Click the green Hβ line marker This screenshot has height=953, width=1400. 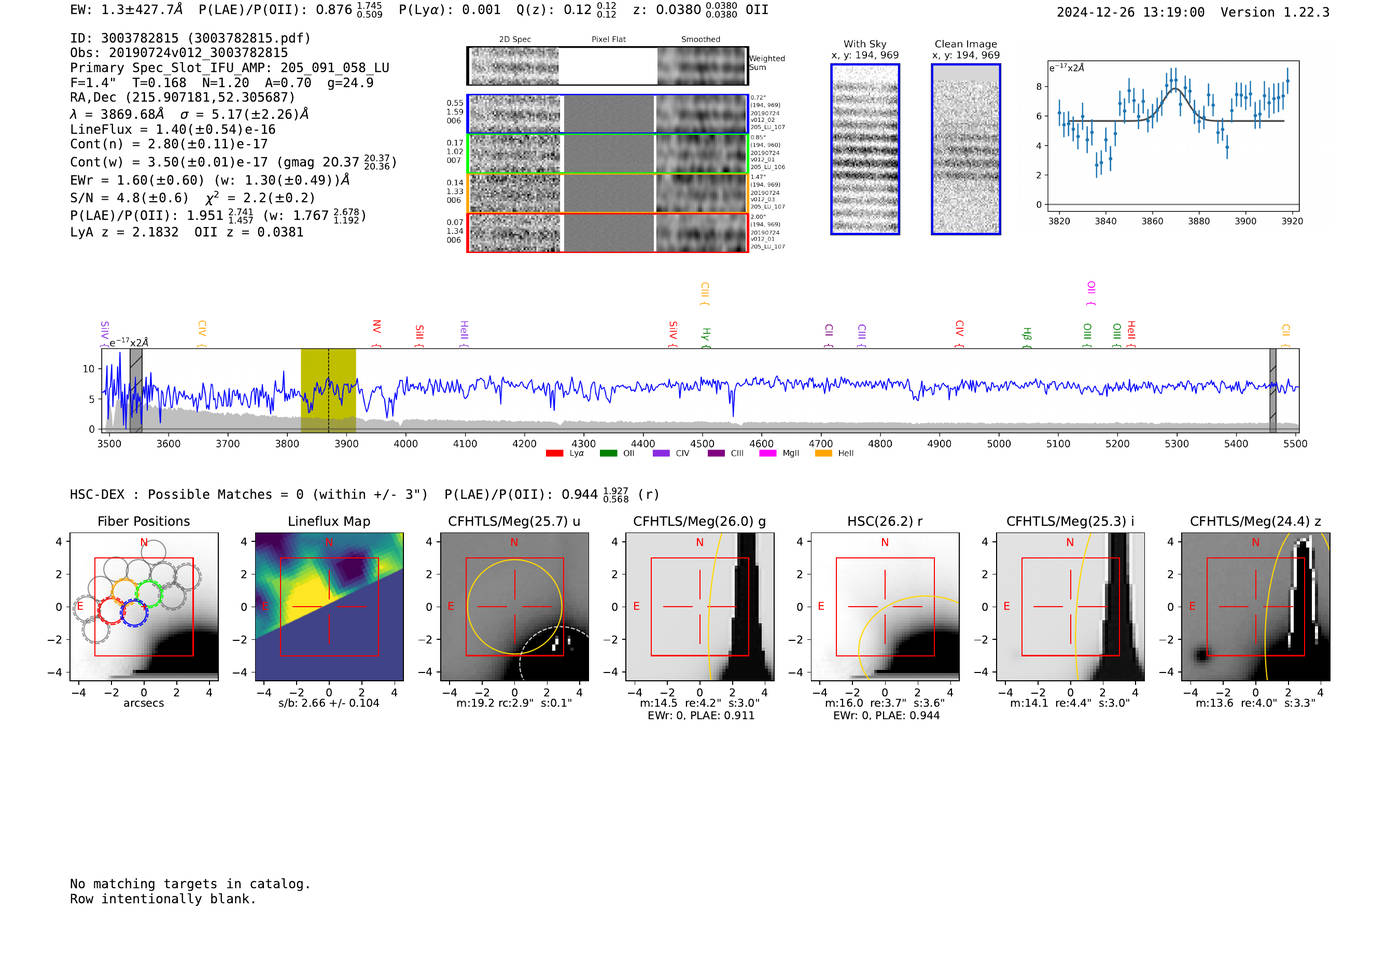click(1027, 338)
